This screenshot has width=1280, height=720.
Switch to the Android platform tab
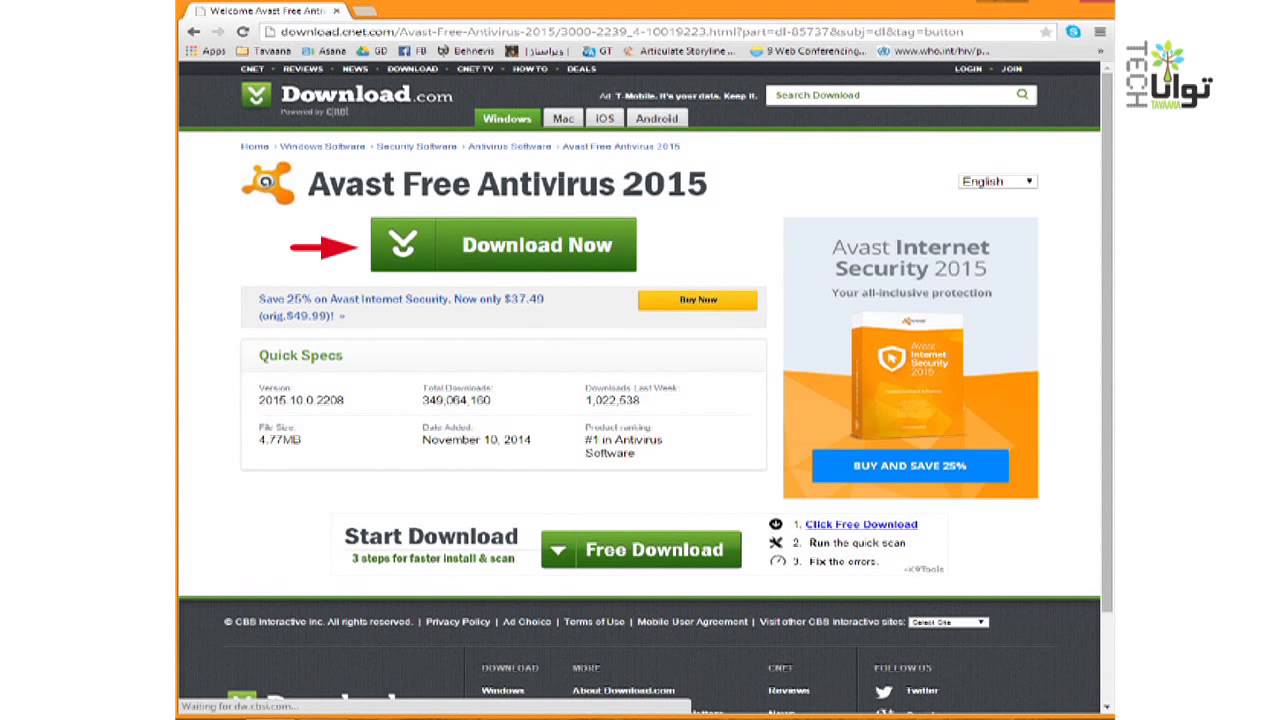click(657, 118)
